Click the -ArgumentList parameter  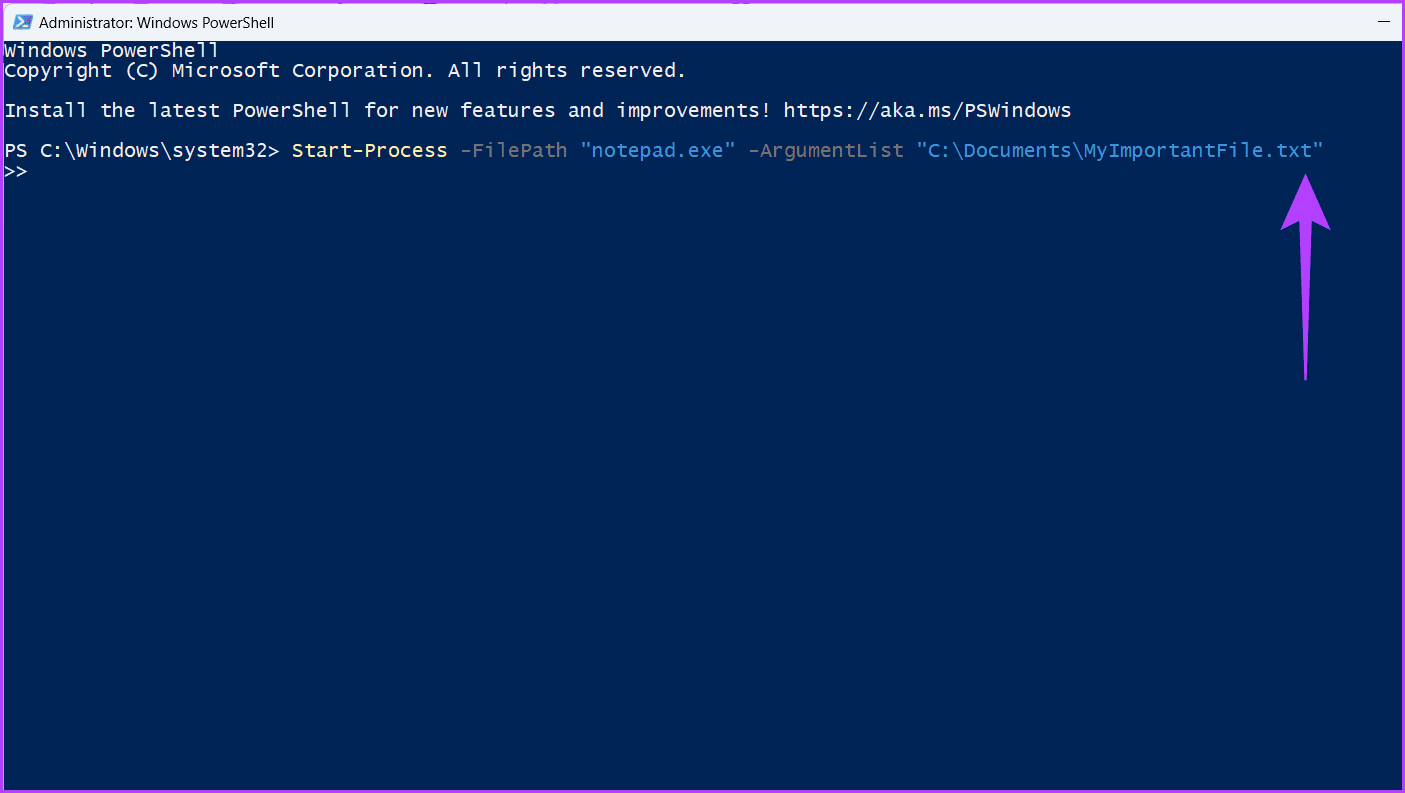point(826,150)
